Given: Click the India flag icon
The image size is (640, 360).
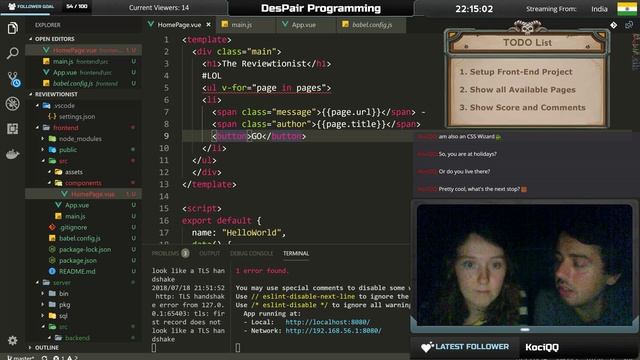Looking at the screenshot, I should (627, 9).
